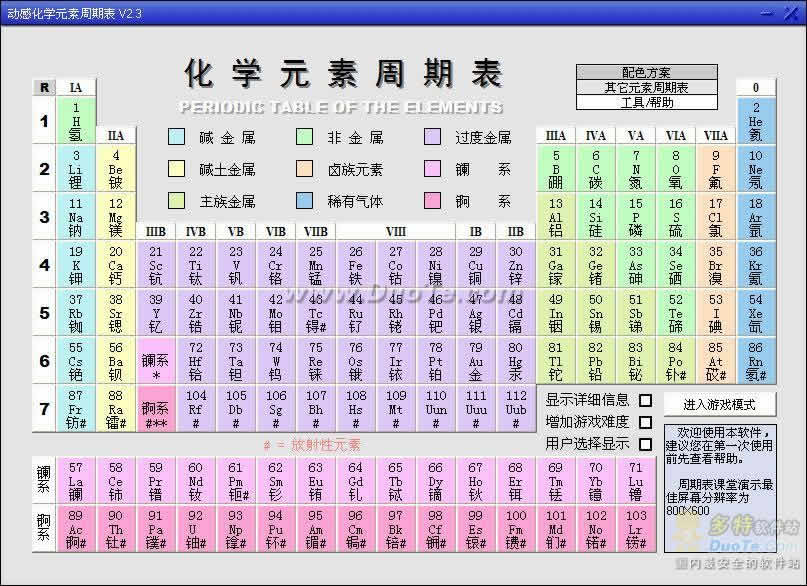Click the IIIB group header
Image resolution: width=807 pixels, height=586 pixels.
click(156, 232)
